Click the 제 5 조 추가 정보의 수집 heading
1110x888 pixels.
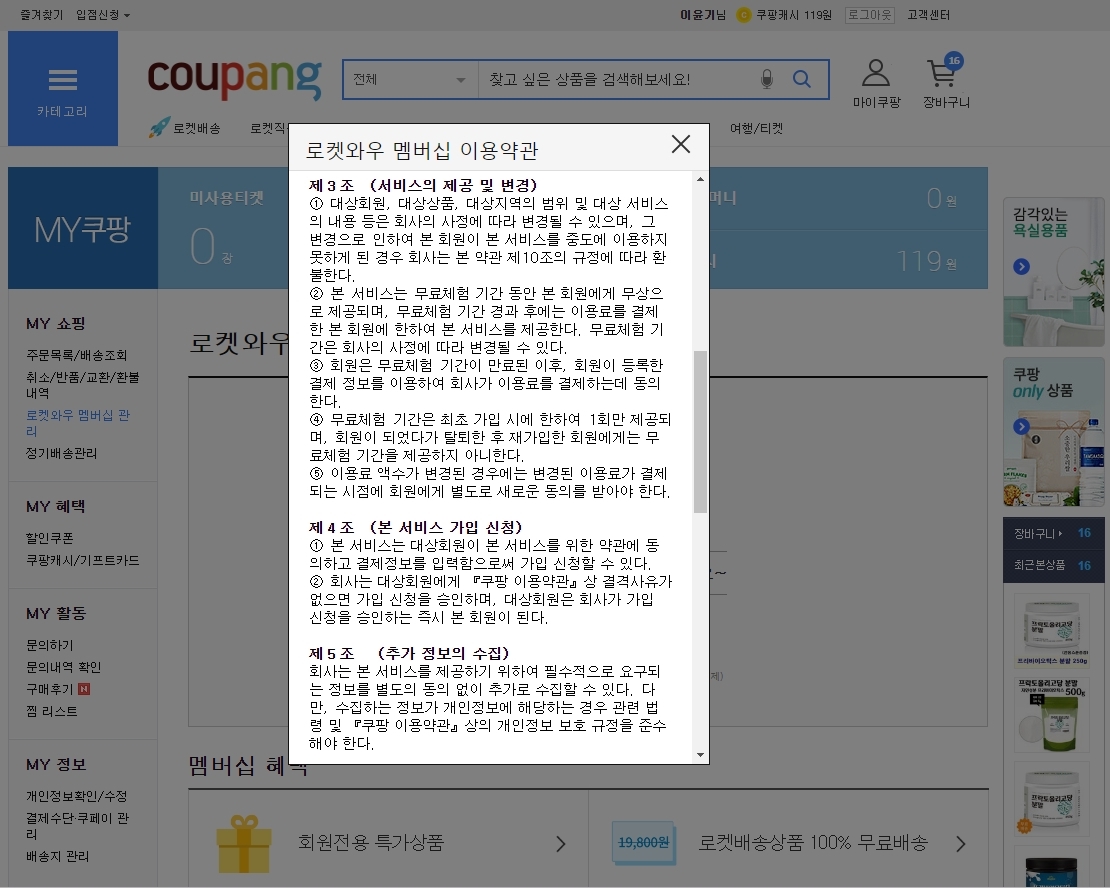point(409,653)
